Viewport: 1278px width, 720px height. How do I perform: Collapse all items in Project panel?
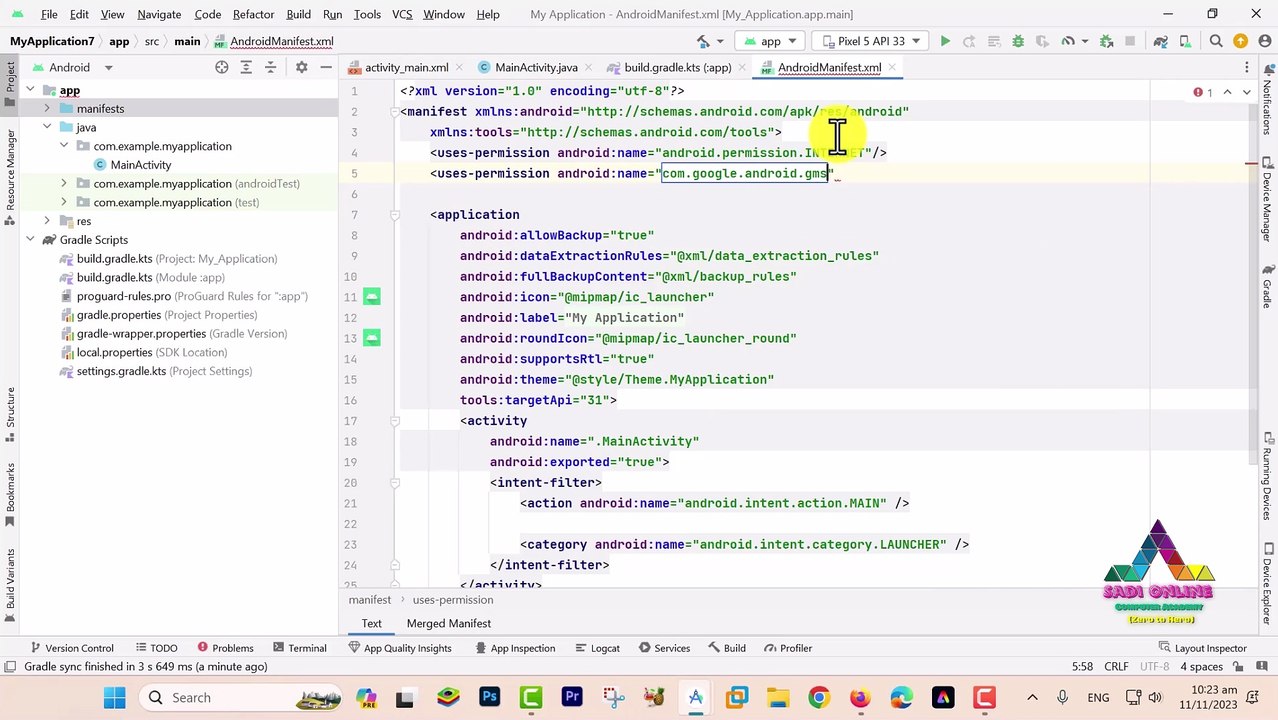(x=270, y=67)
